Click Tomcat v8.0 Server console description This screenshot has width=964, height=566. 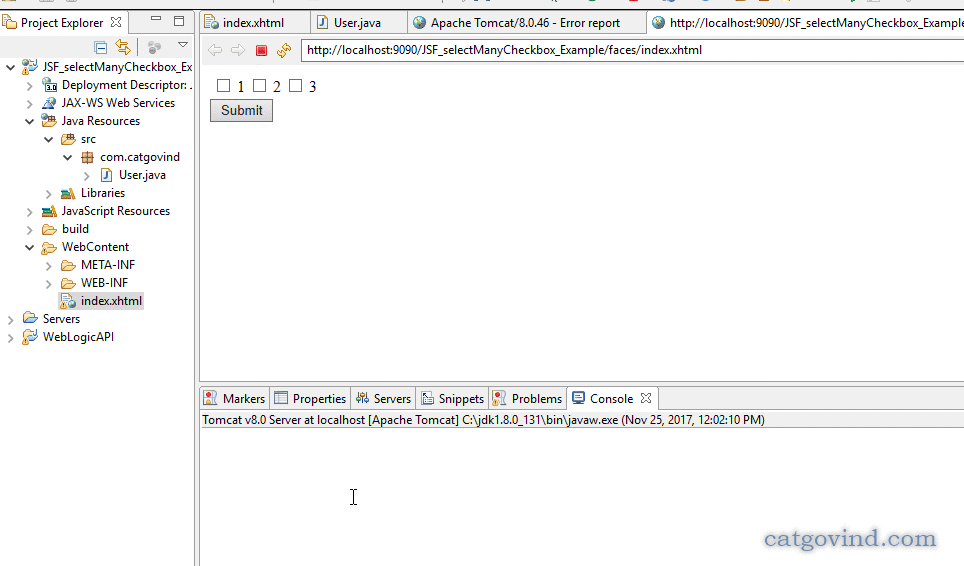point(483,420)
